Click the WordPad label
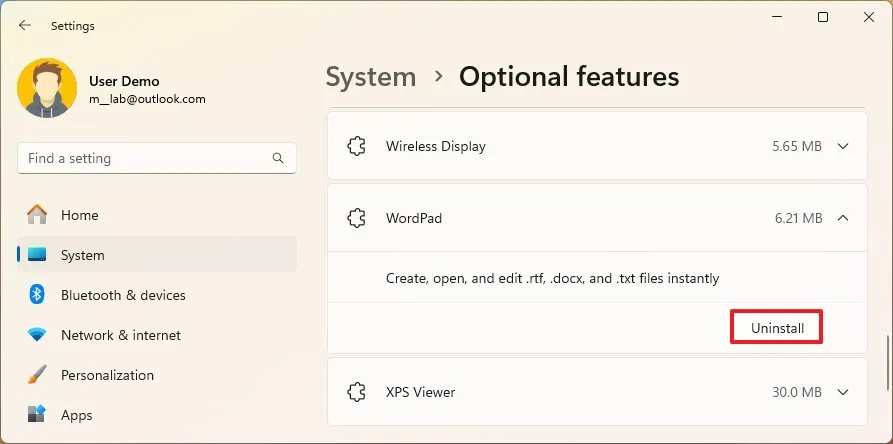 point(414,218)
